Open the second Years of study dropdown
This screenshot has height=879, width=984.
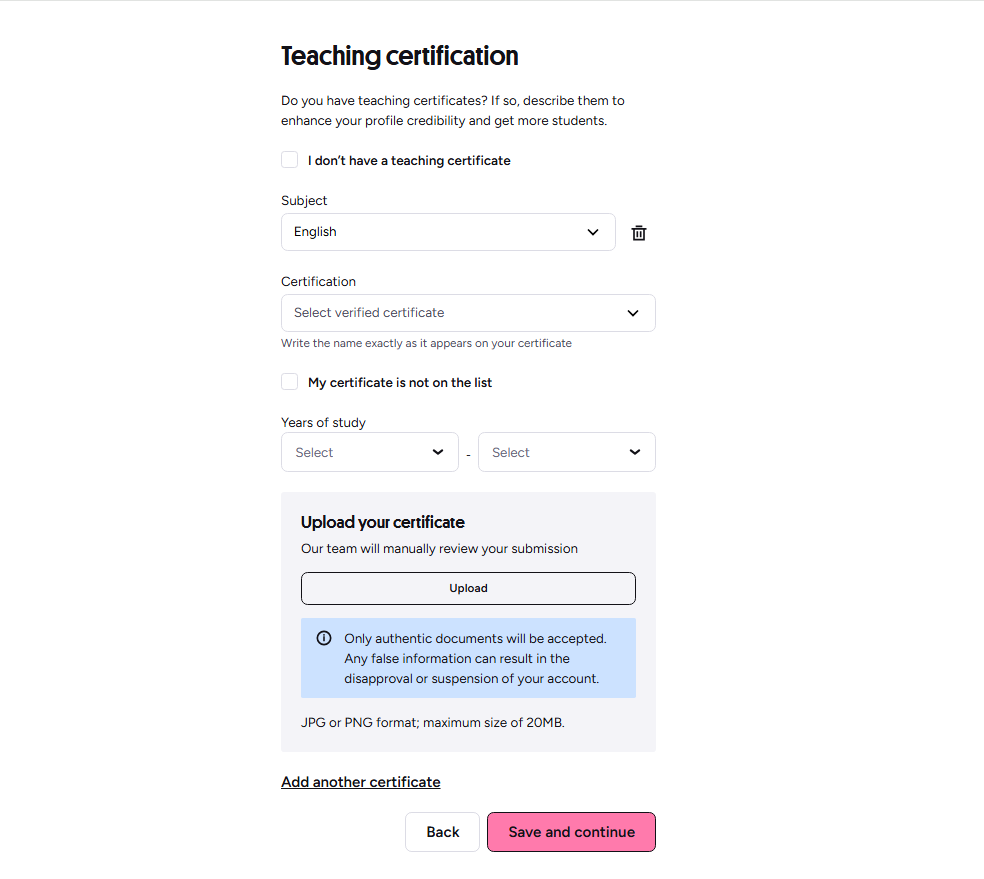click(567, 452)
